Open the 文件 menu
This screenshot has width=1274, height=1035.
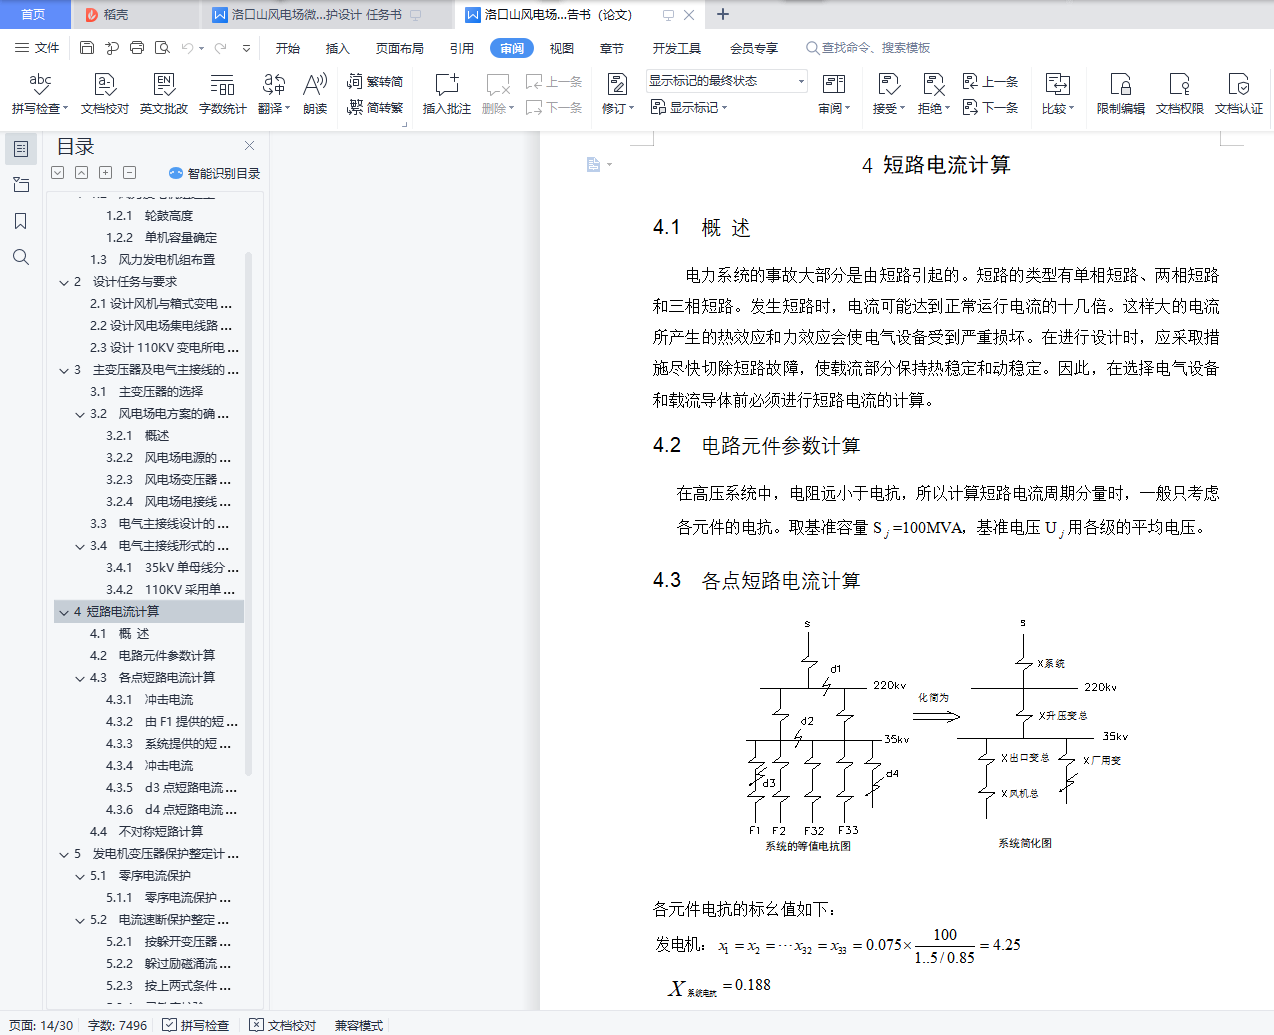pyautogui.click(x=37, y=48)
